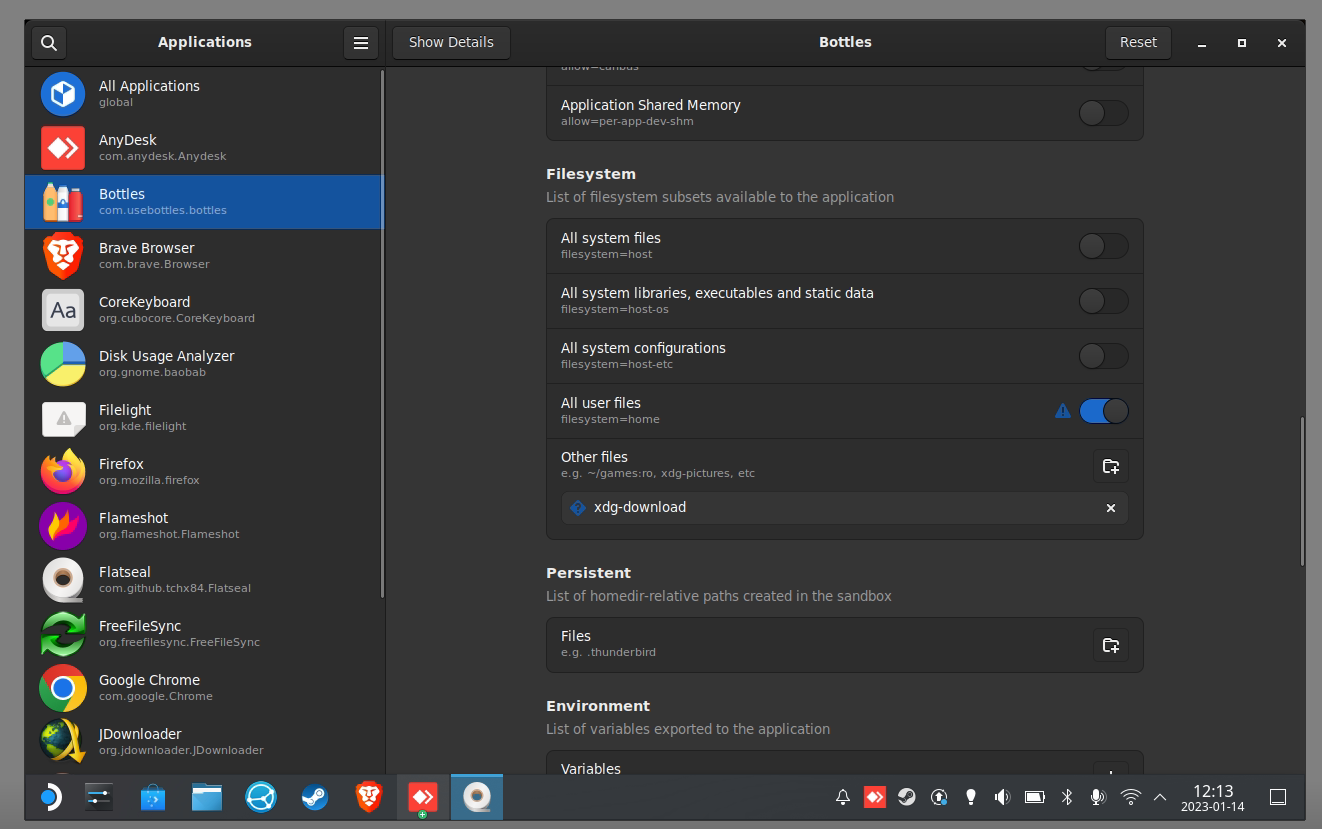Click the application list scrollbar

[x=382, y=334]
